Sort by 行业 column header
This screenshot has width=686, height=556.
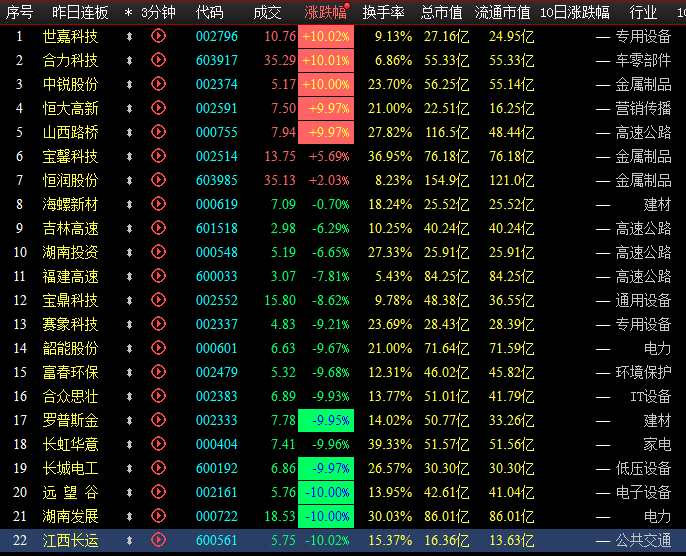643,12
